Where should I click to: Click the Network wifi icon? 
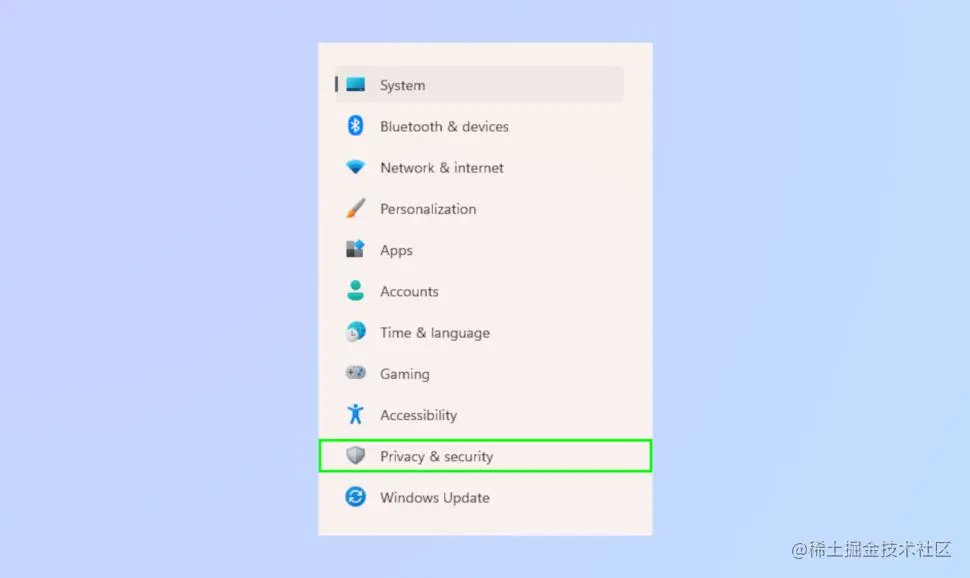click(355, 167)
